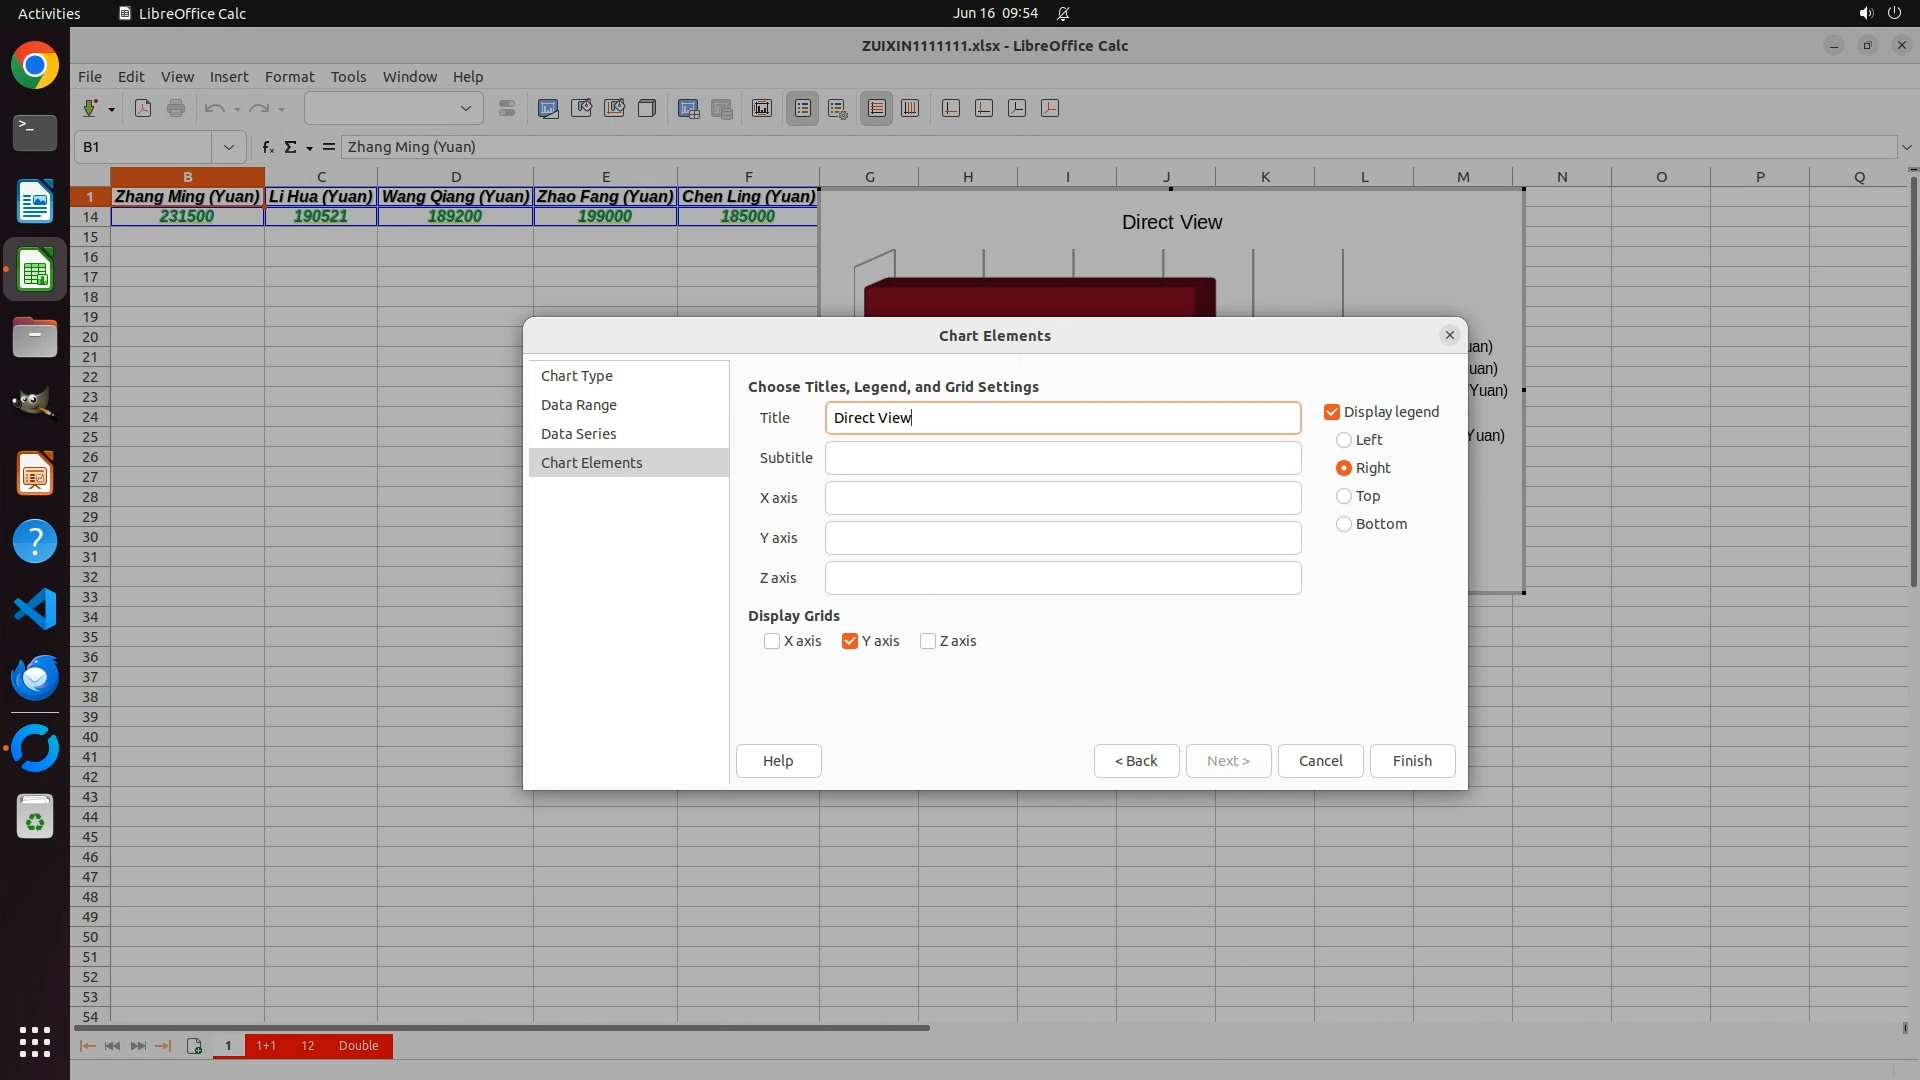The image size is (1920, 1080).
Task: Click the horizontal scrollbar of the sheet
Action: 500,1027
